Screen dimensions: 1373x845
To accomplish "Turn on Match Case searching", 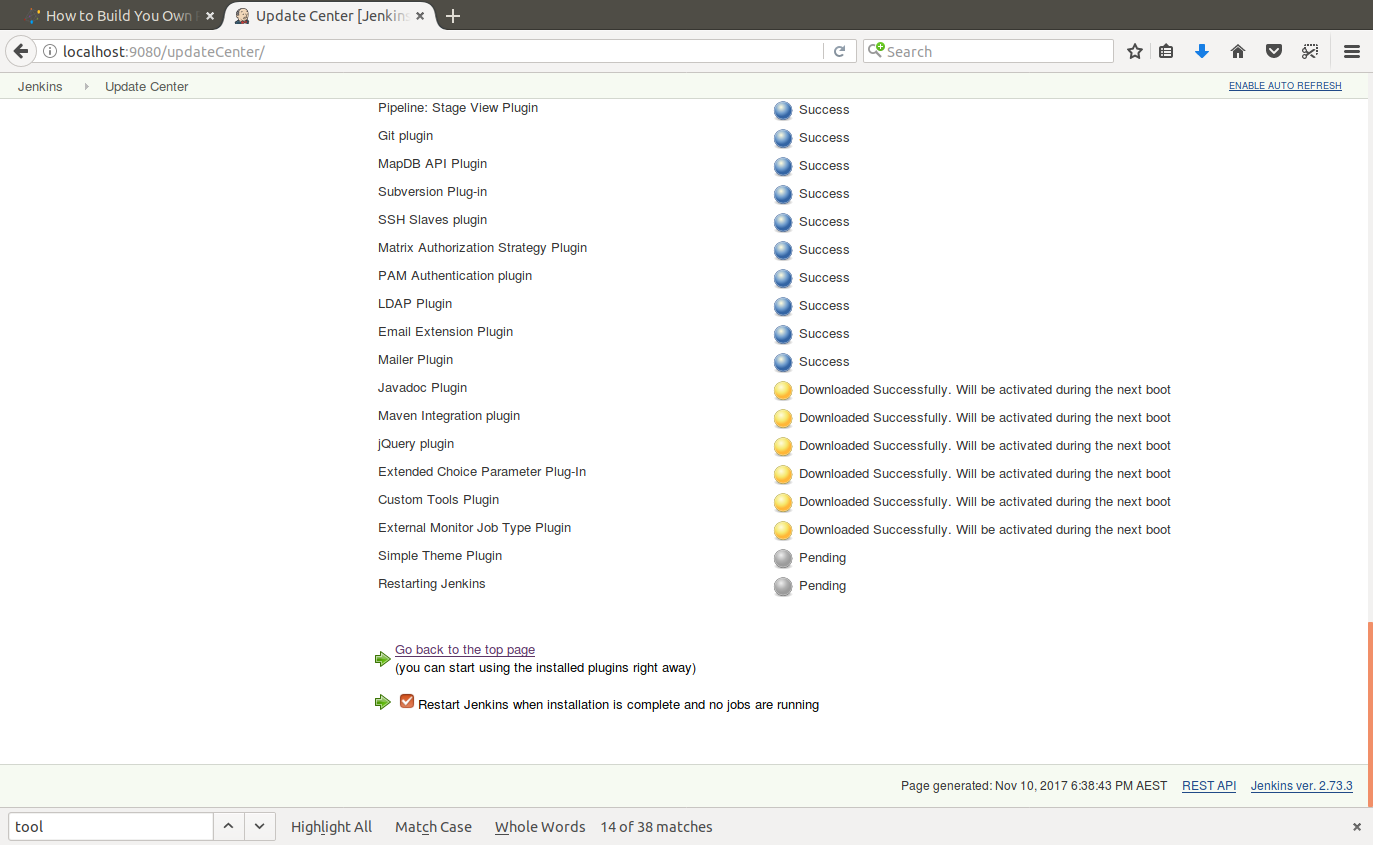I will [x=432, y=826].
